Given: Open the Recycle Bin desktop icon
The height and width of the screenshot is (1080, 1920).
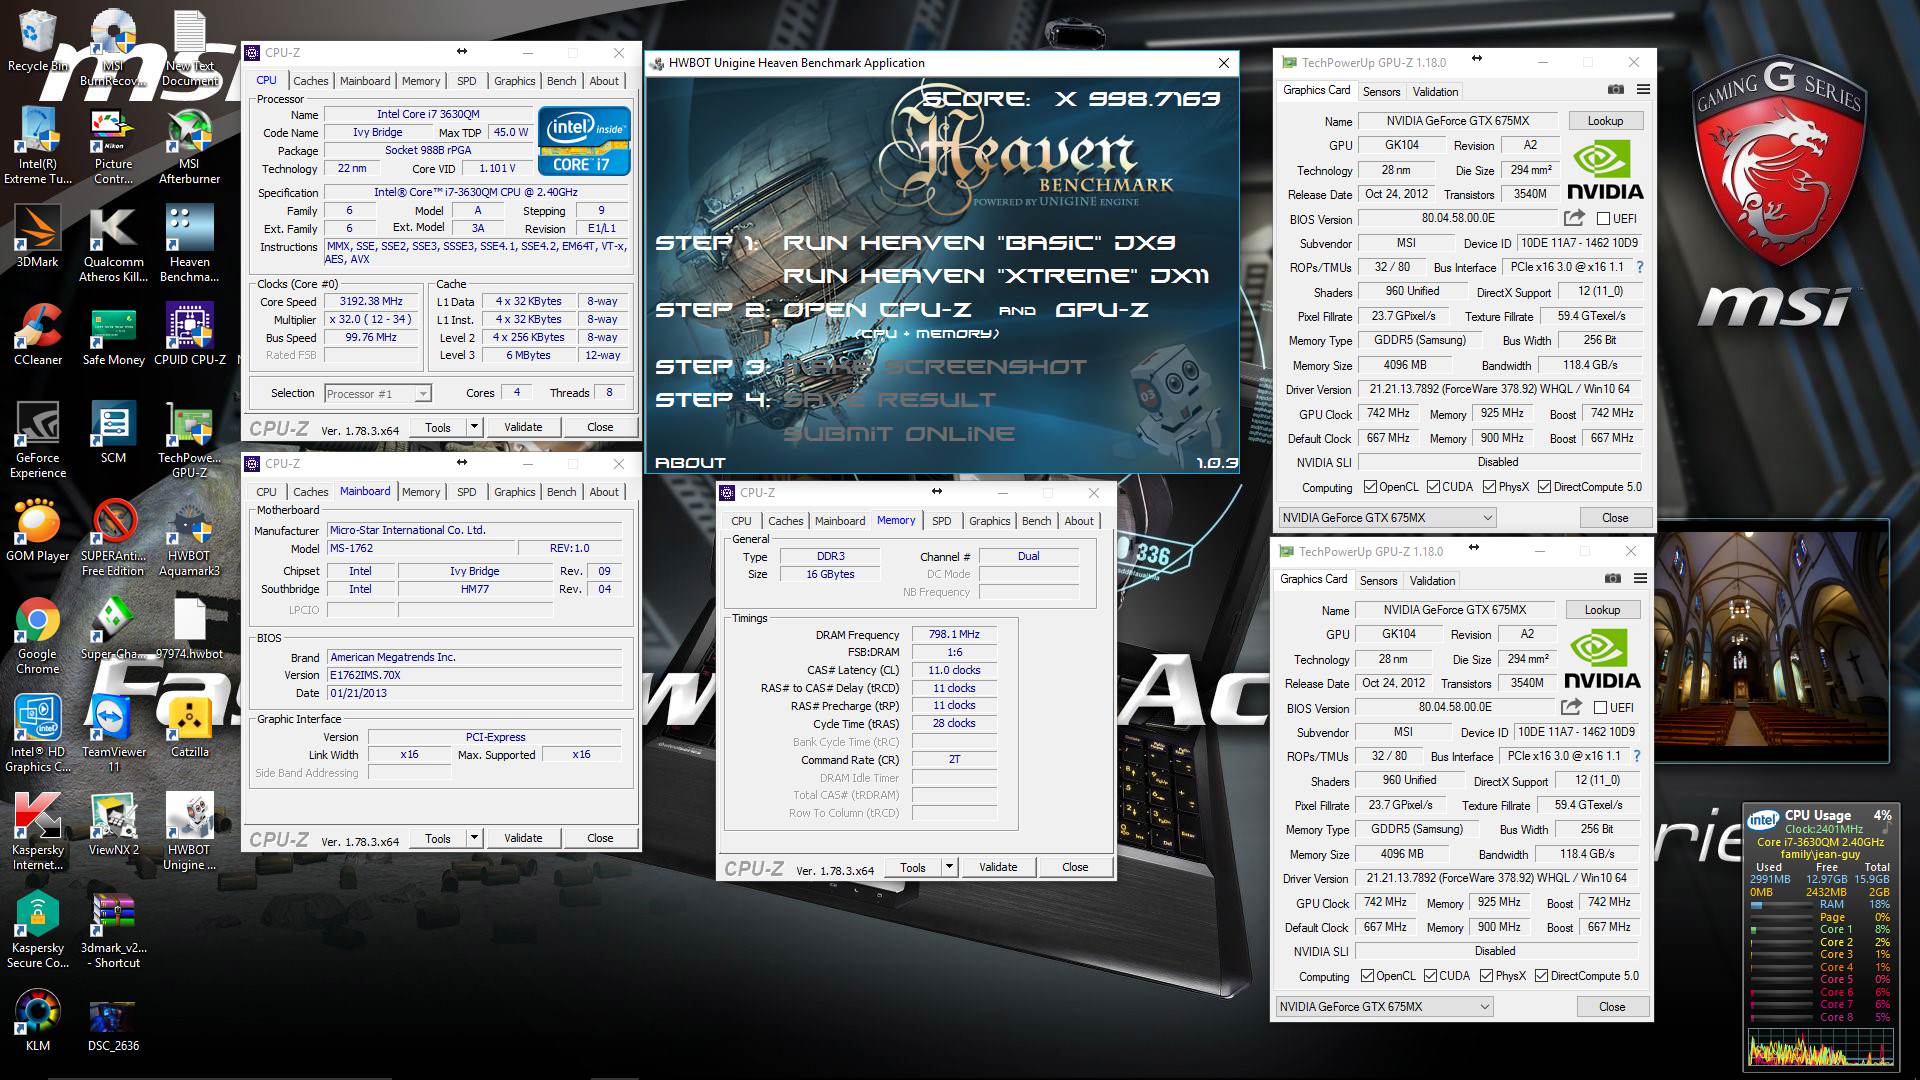Looking at the screenshot, I should tap(37, 42).
